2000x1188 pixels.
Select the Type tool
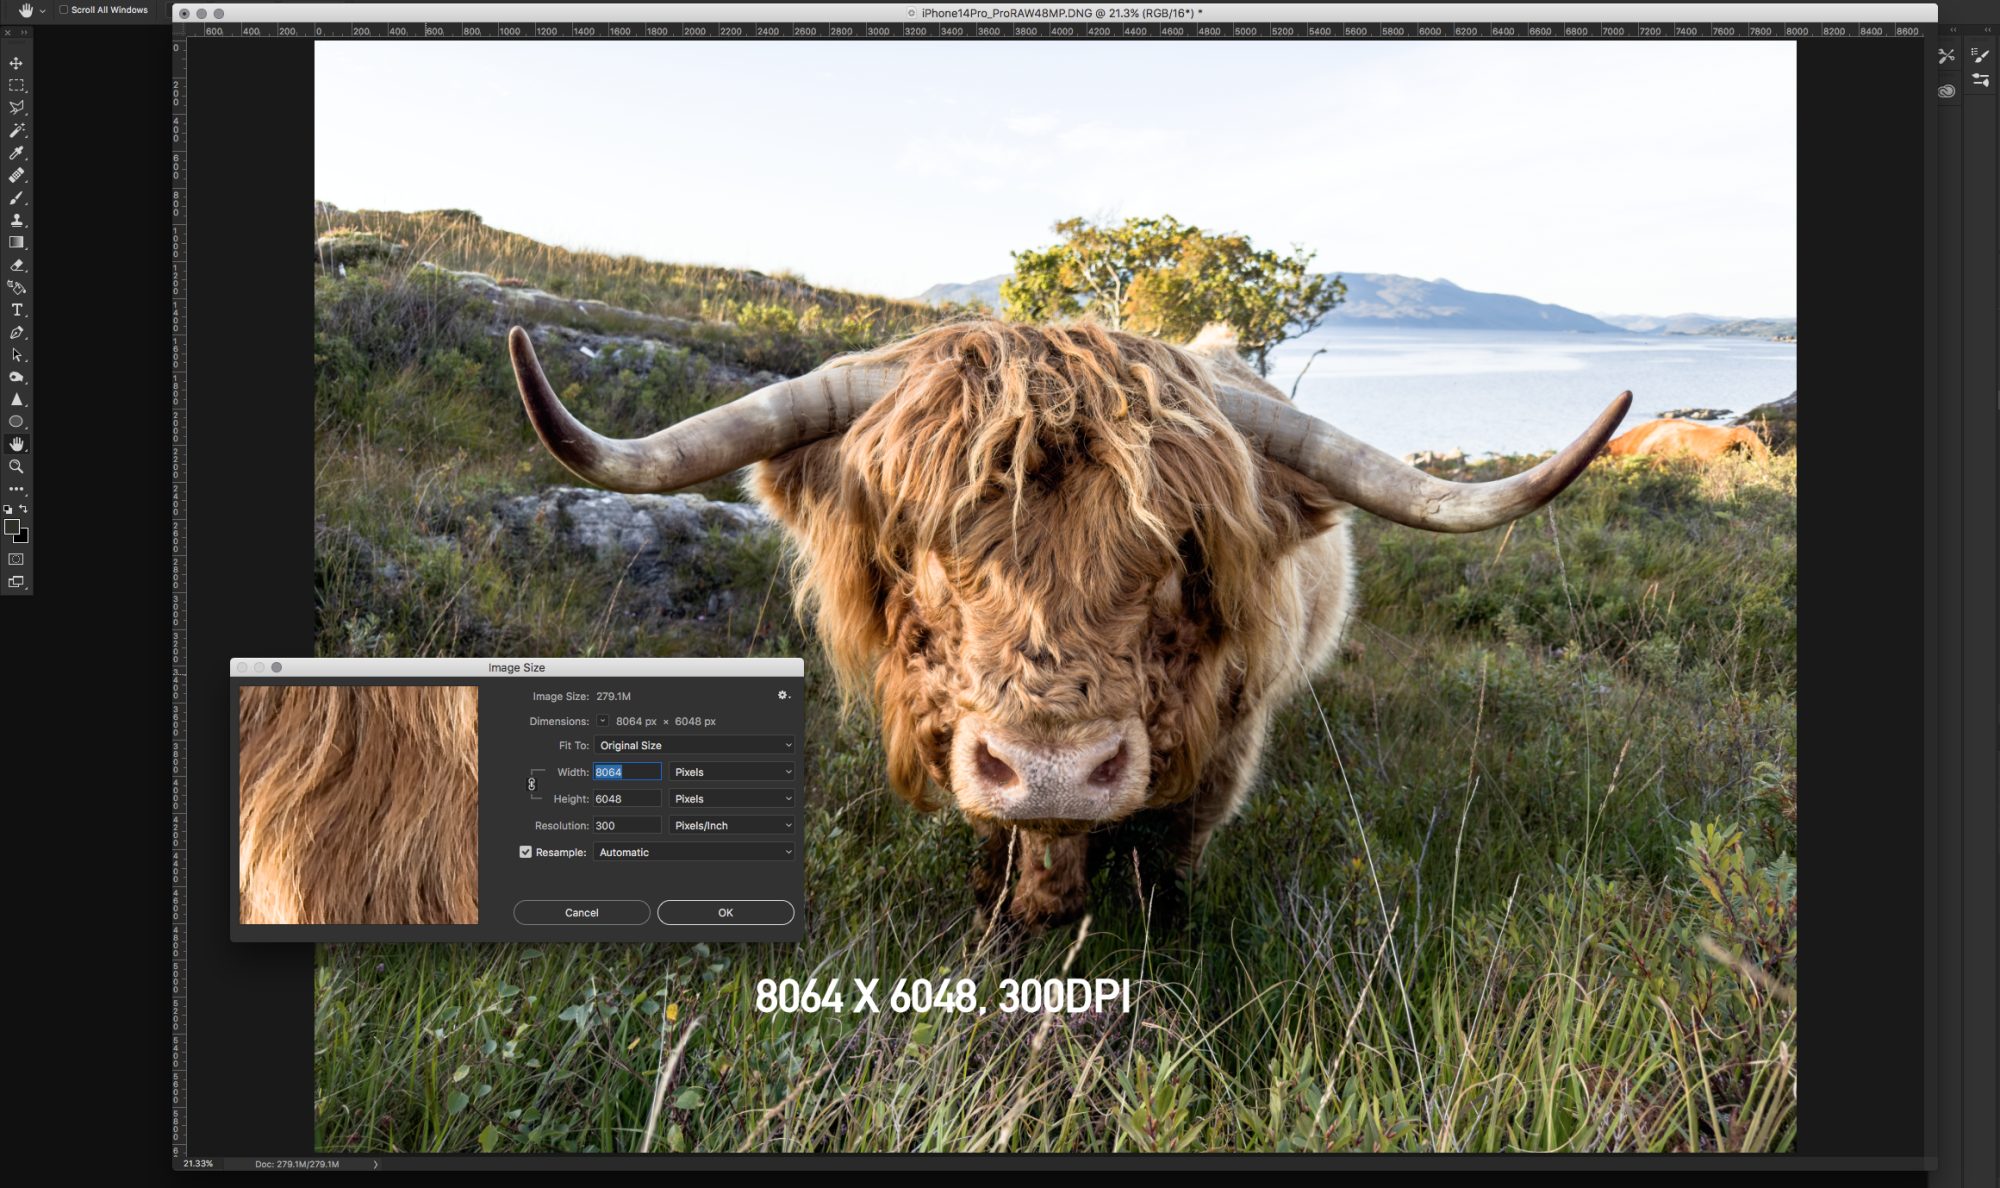pyautogui.click(x=16, y=310)
